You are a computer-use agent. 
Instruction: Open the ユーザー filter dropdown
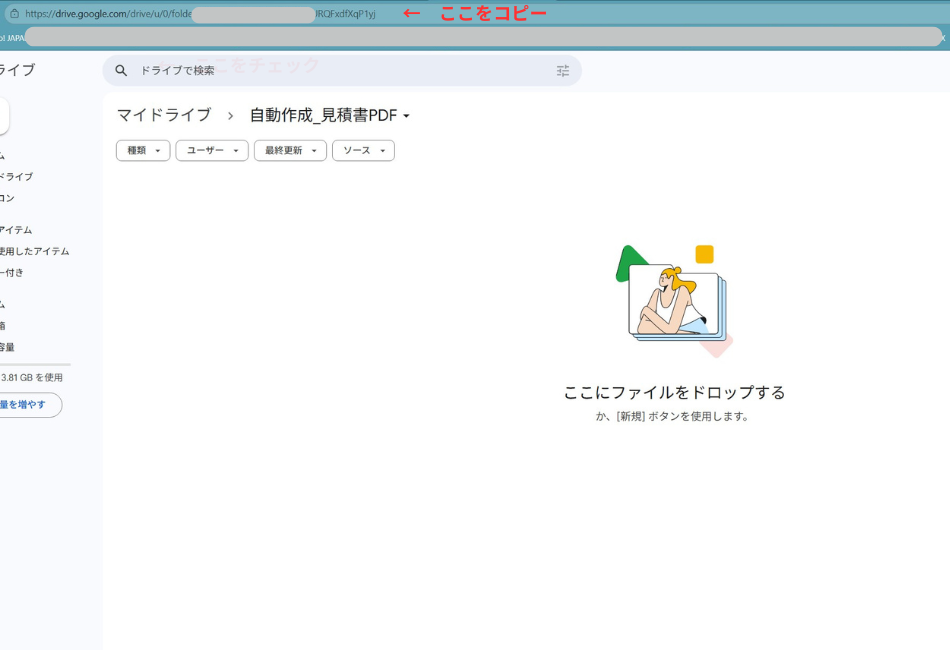[211, 150]
